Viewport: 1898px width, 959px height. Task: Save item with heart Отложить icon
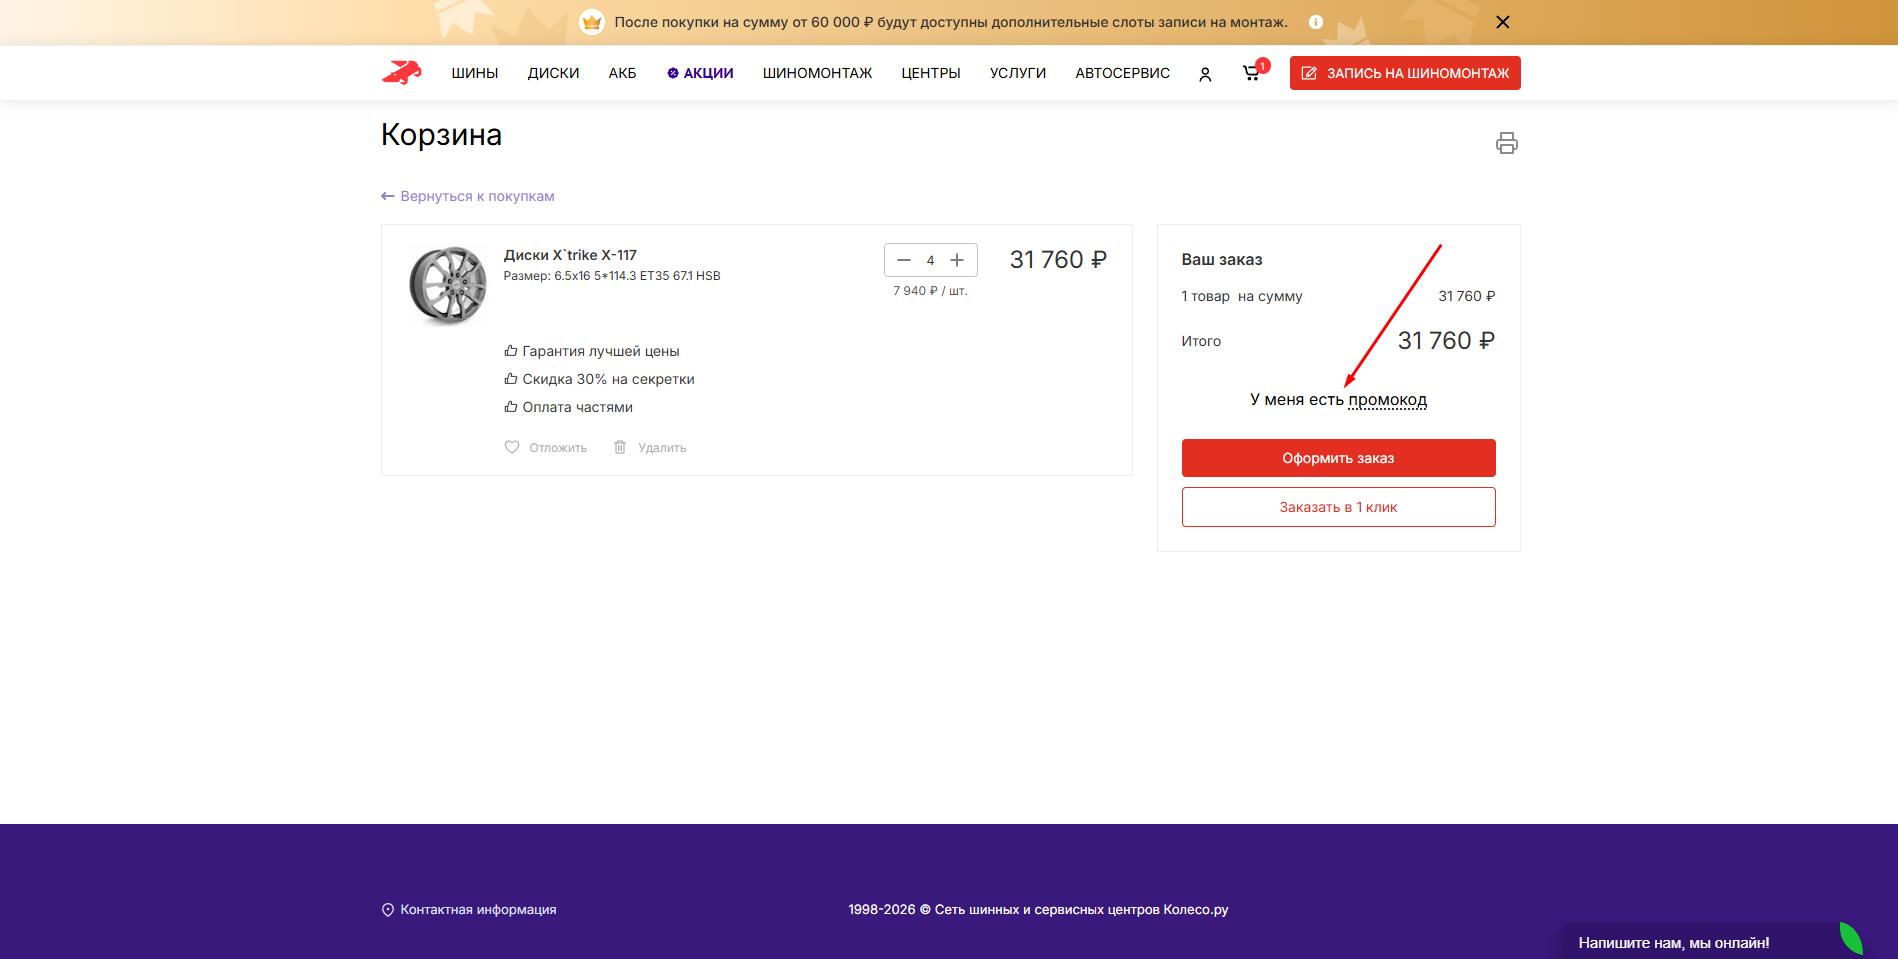pyautogui.click(x=512, y=447)
